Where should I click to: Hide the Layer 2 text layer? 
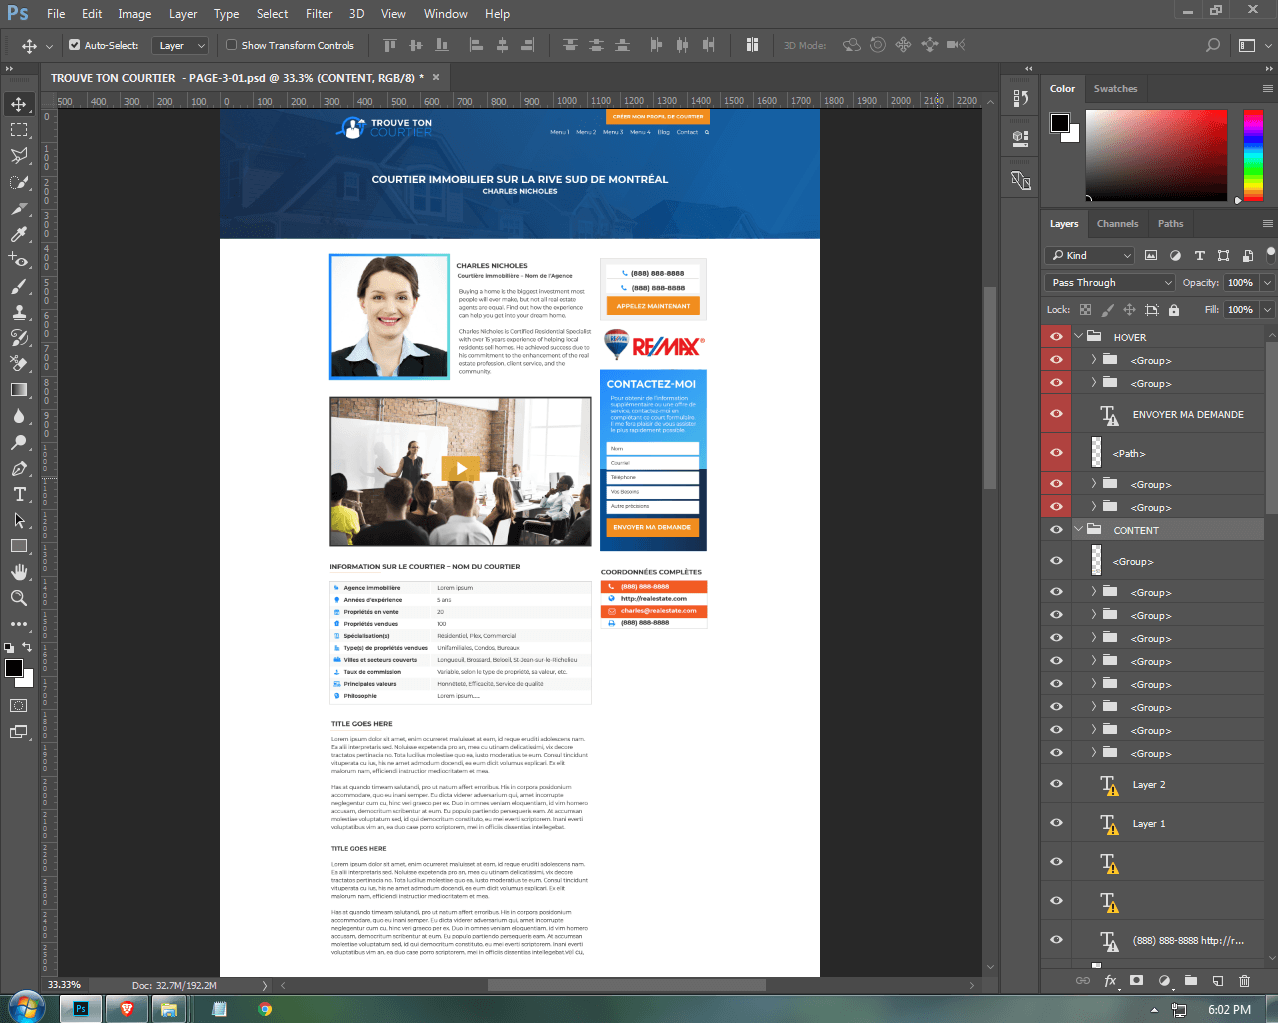tap(1056, 784)
